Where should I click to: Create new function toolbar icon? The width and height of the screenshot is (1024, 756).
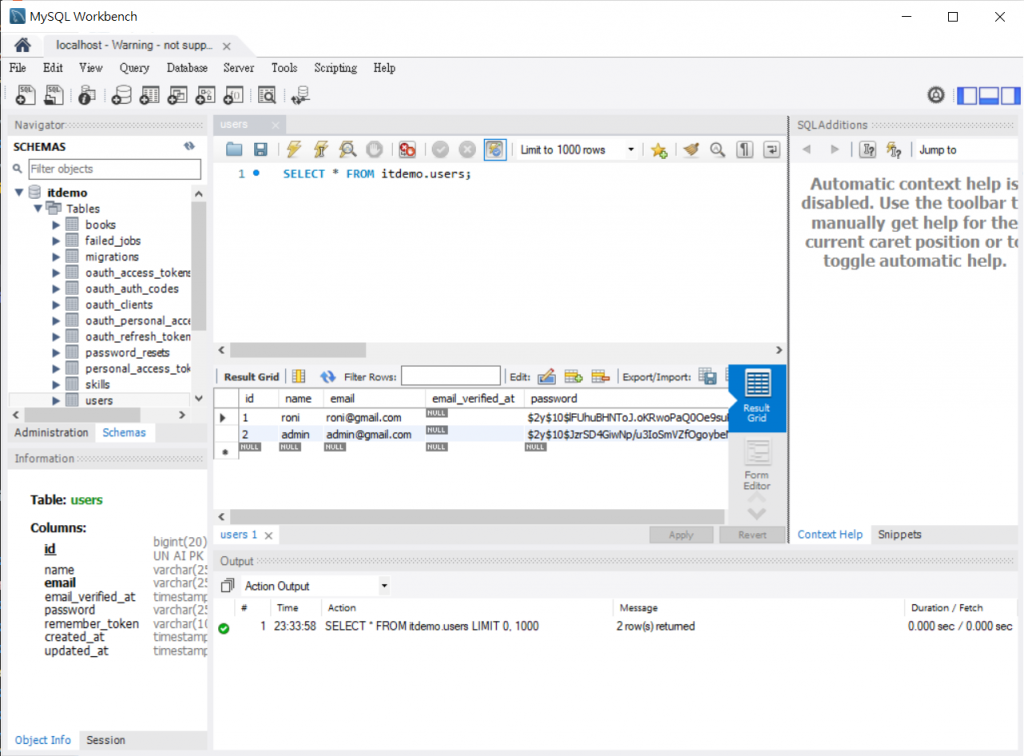click(234, 95)
